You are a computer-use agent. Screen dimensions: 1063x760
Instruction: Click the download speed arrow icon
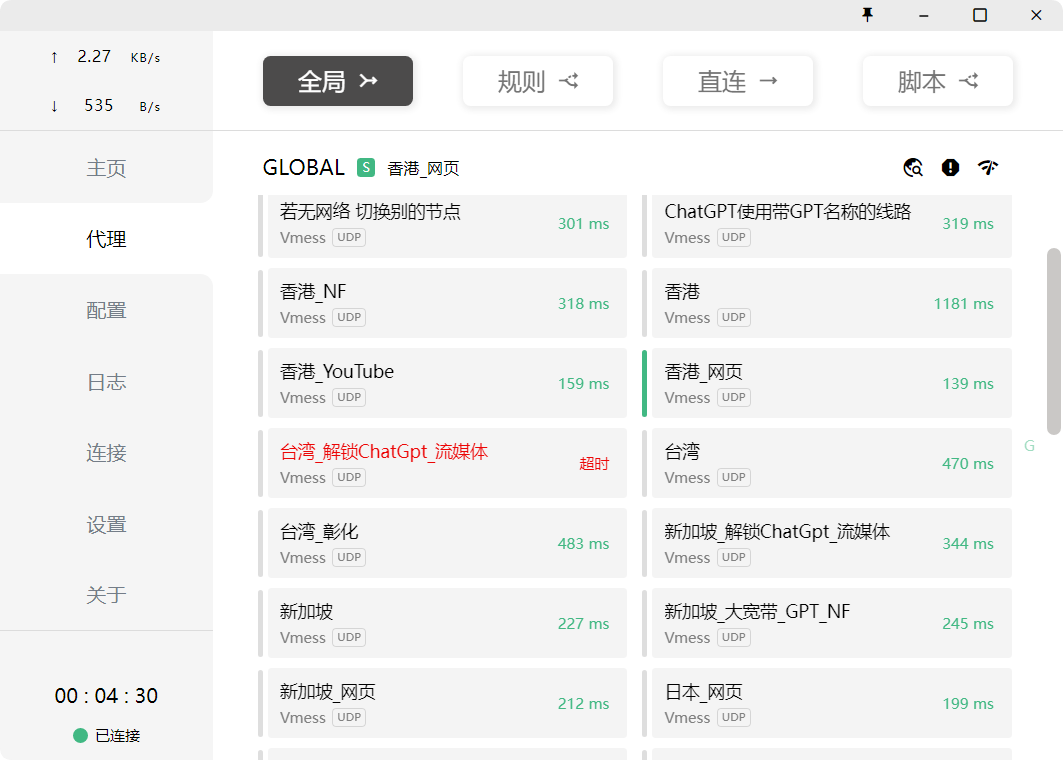[x=53, y=105]
